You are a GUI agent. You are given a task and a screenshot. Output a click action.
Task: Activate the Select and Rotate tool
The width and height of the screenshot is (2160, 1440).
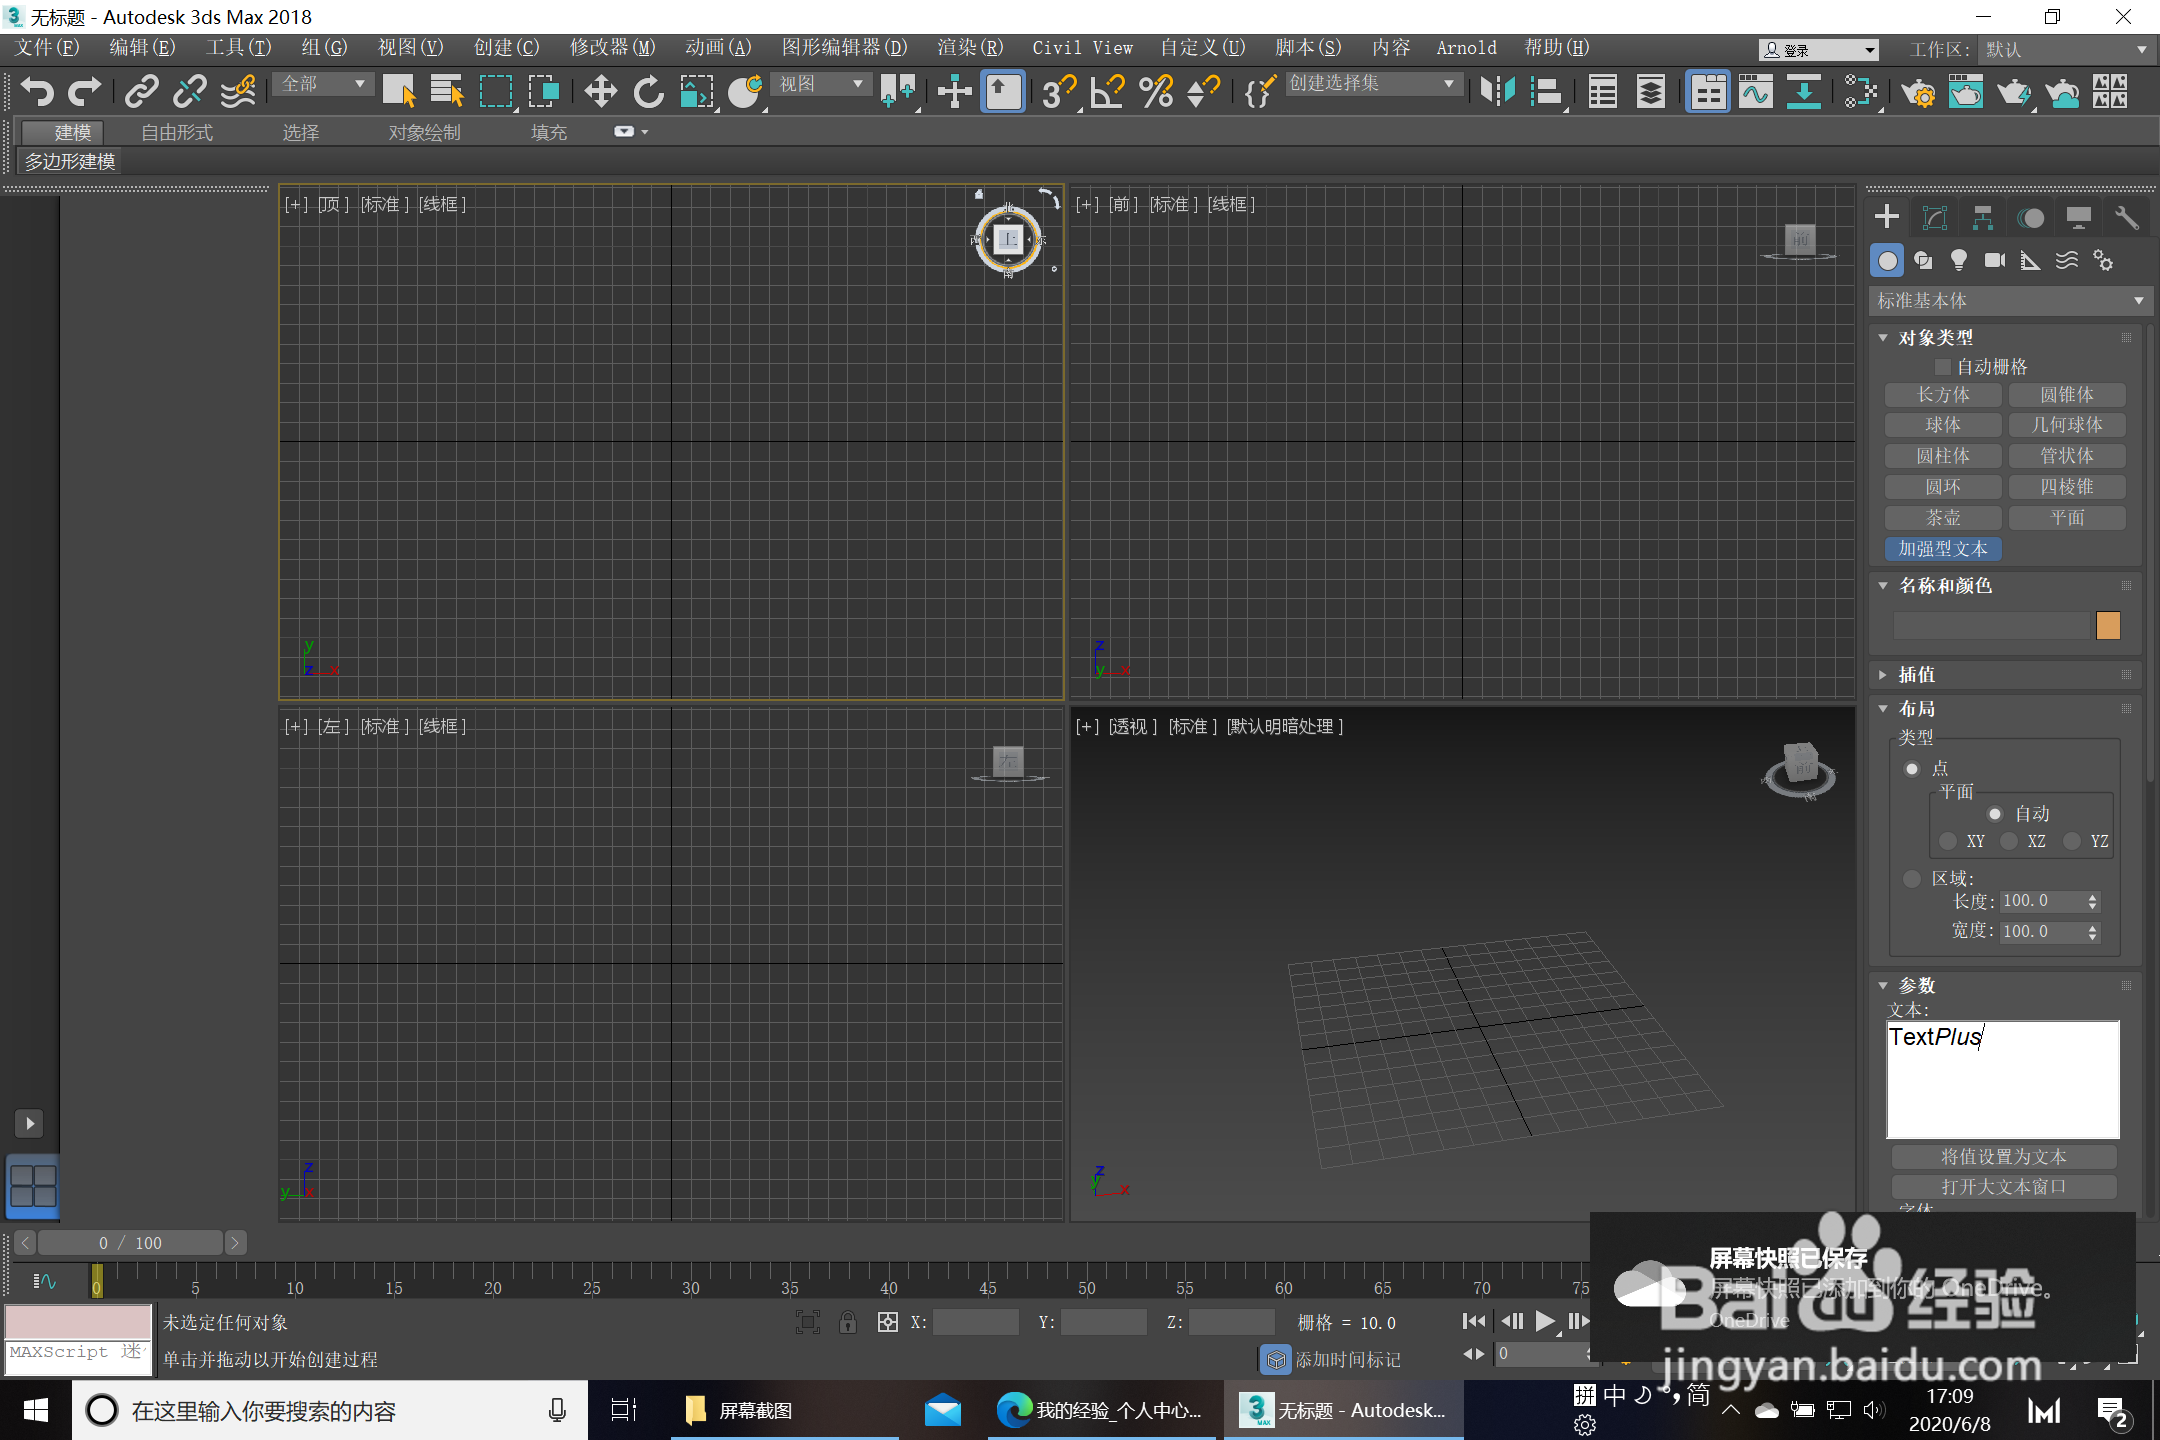tap(649, 92)
